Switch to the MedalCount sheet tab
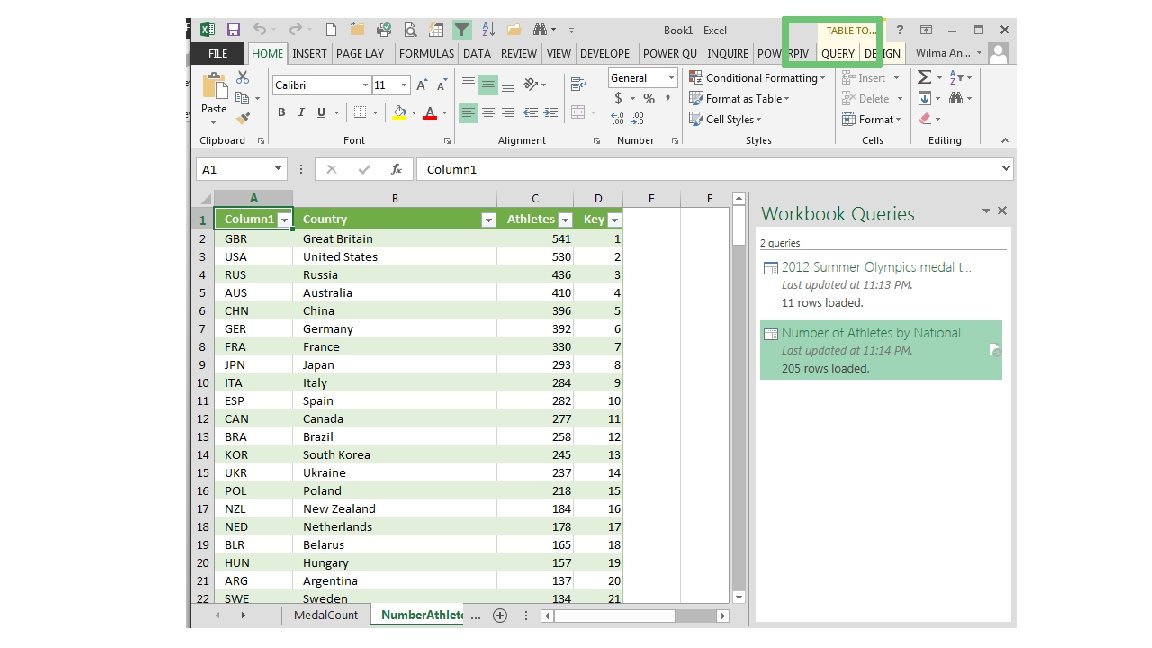Viewport: 1152px width, 648px height. (x=325, y=615)
